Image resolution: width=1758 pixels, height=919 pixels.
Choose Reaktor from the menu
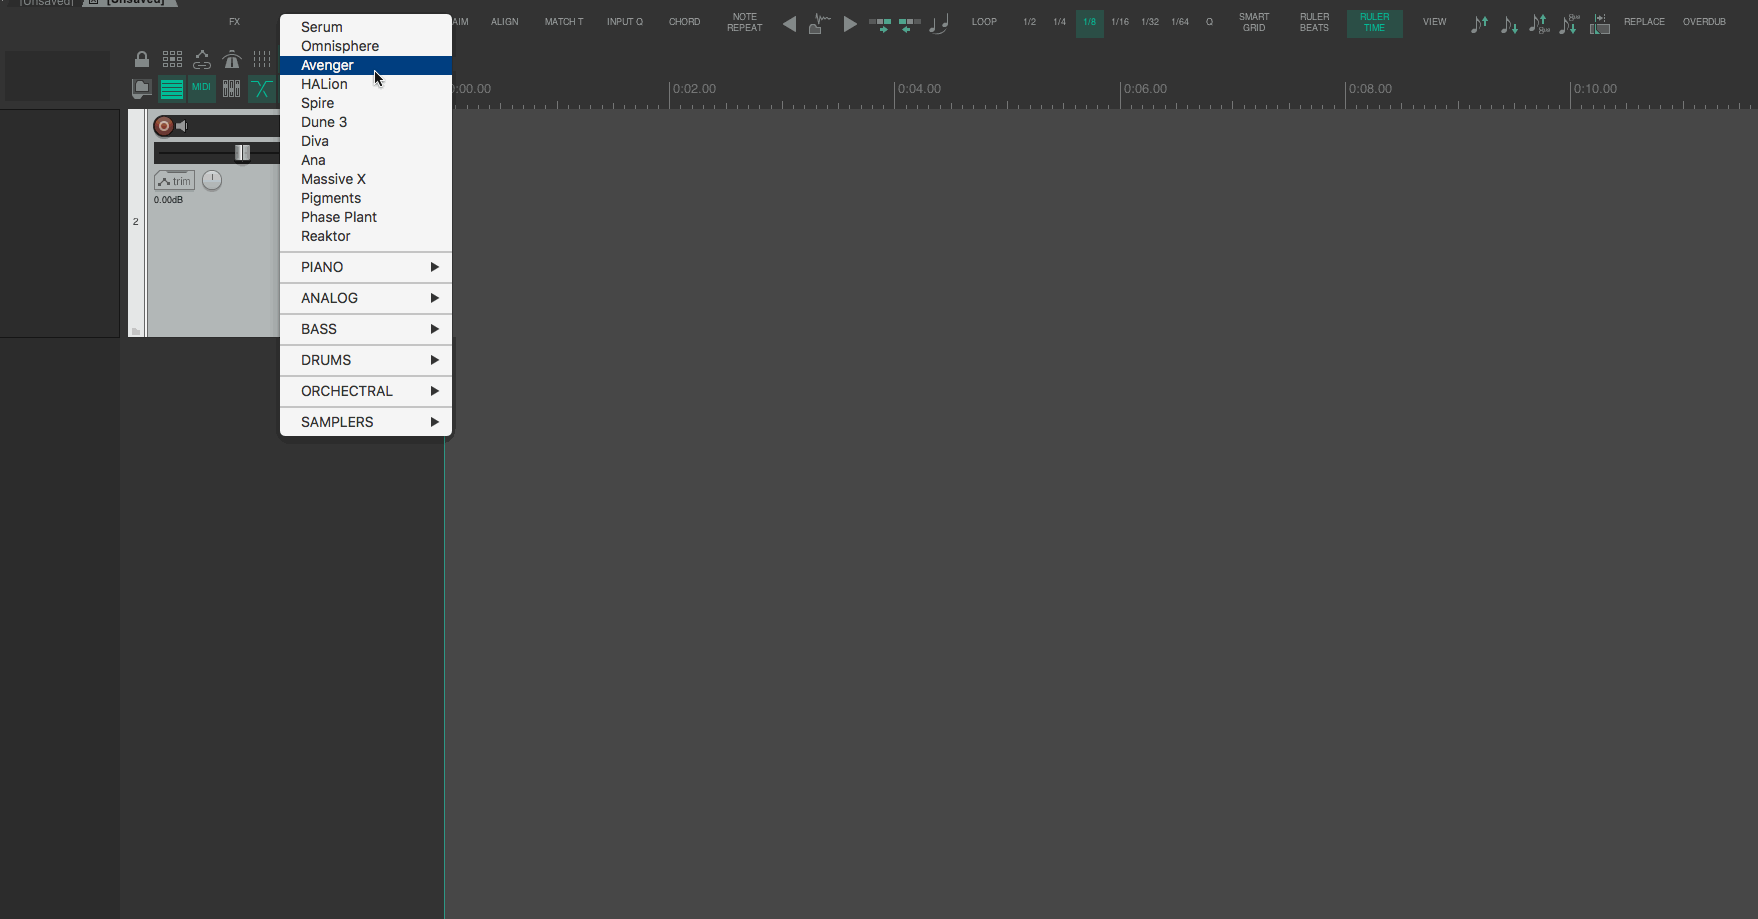[366, 236]
